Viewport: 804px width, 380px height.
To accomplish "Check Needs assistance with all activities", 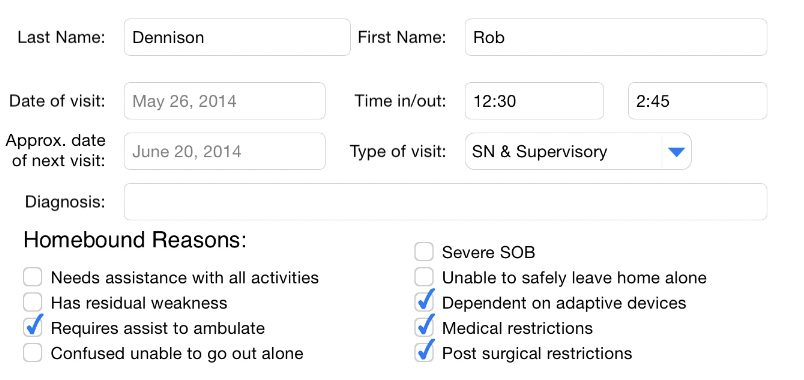I will (32, 277).
